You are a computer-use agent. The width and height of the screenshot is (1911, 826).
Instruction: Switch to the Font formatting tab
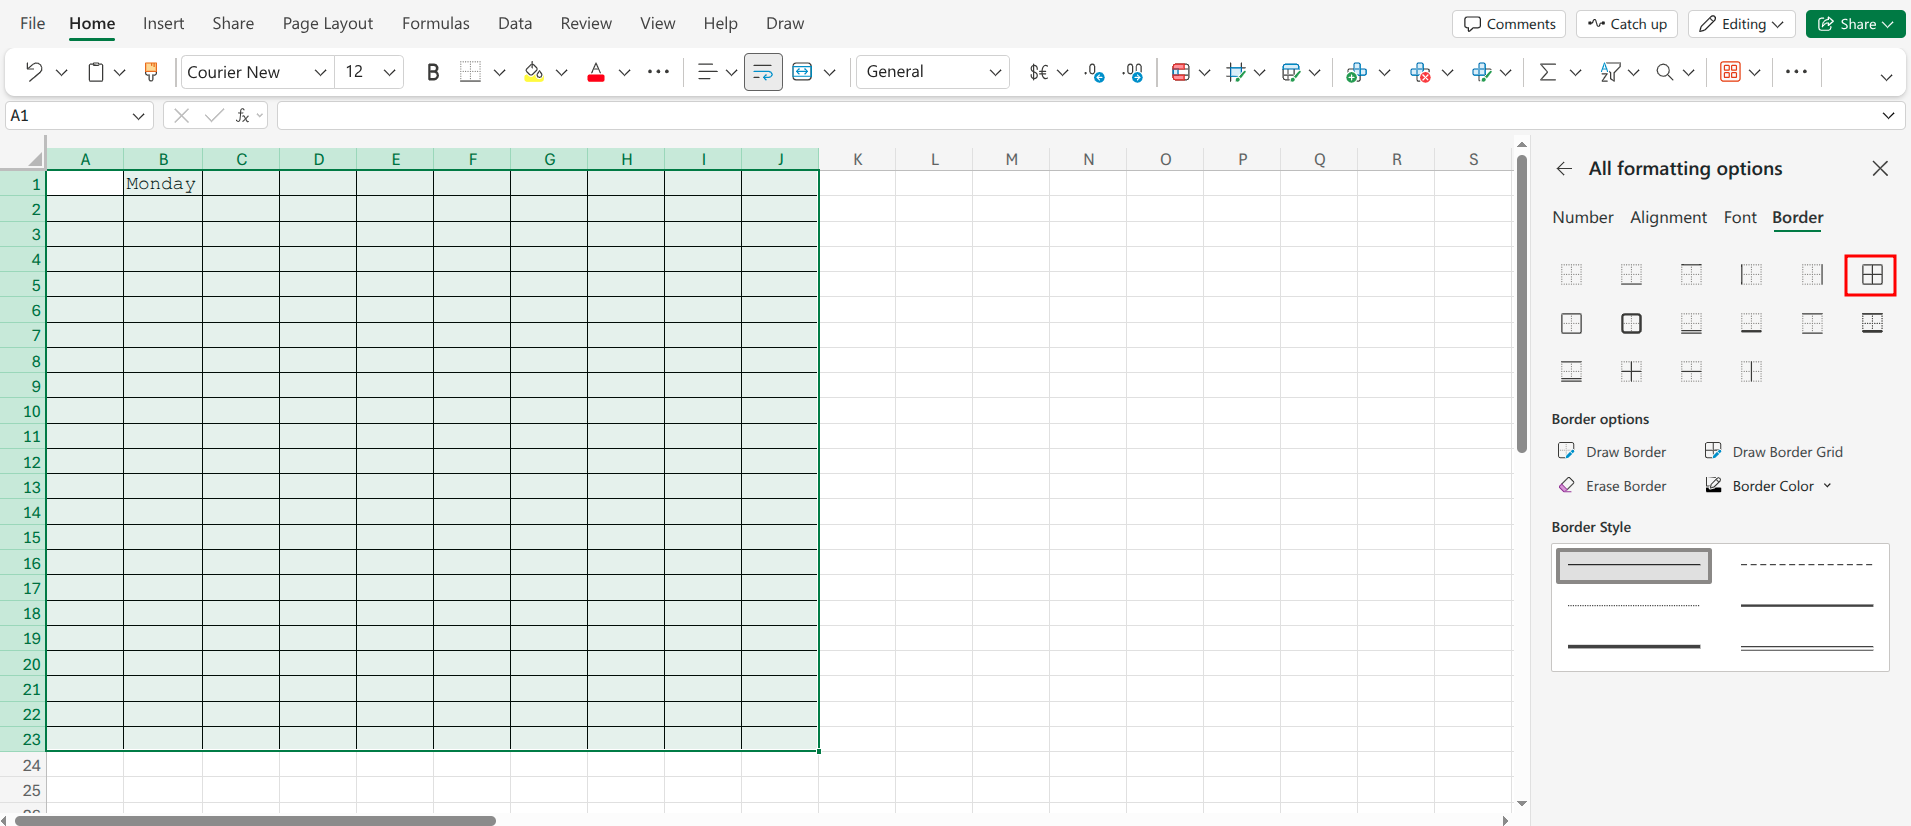coord(1740,217)
